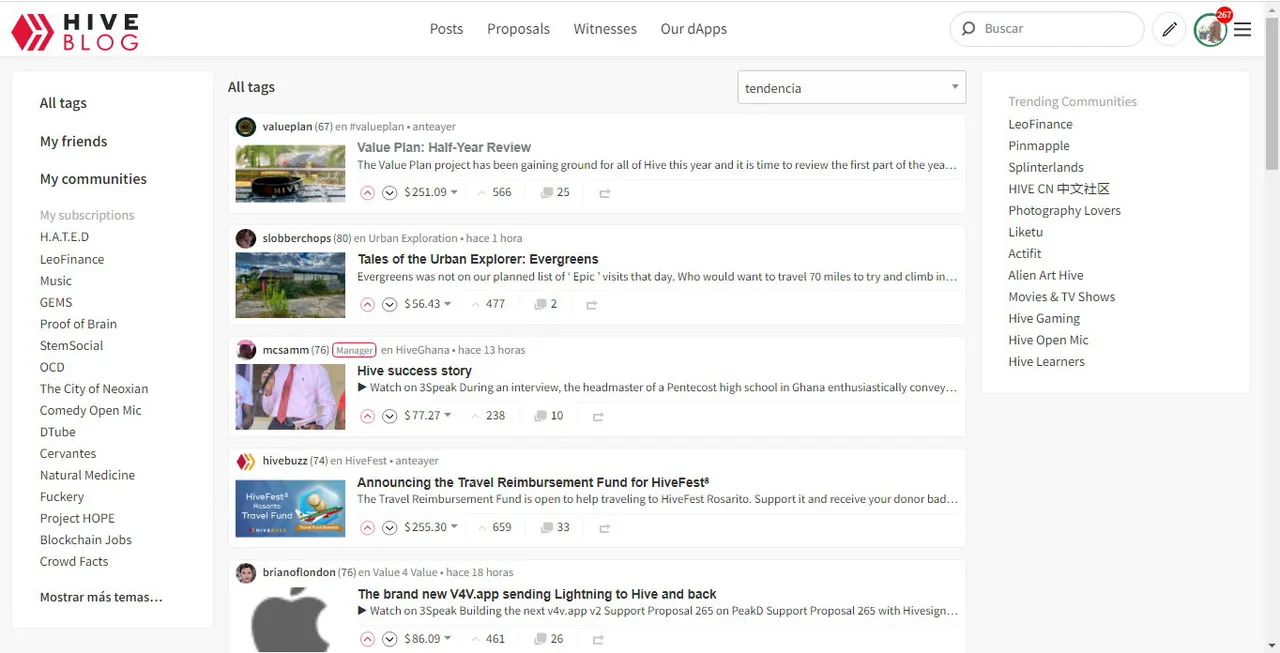The image size is (1280, 653).
Task: Open Photography Lovers community link
Action: tap(1064, 210)
